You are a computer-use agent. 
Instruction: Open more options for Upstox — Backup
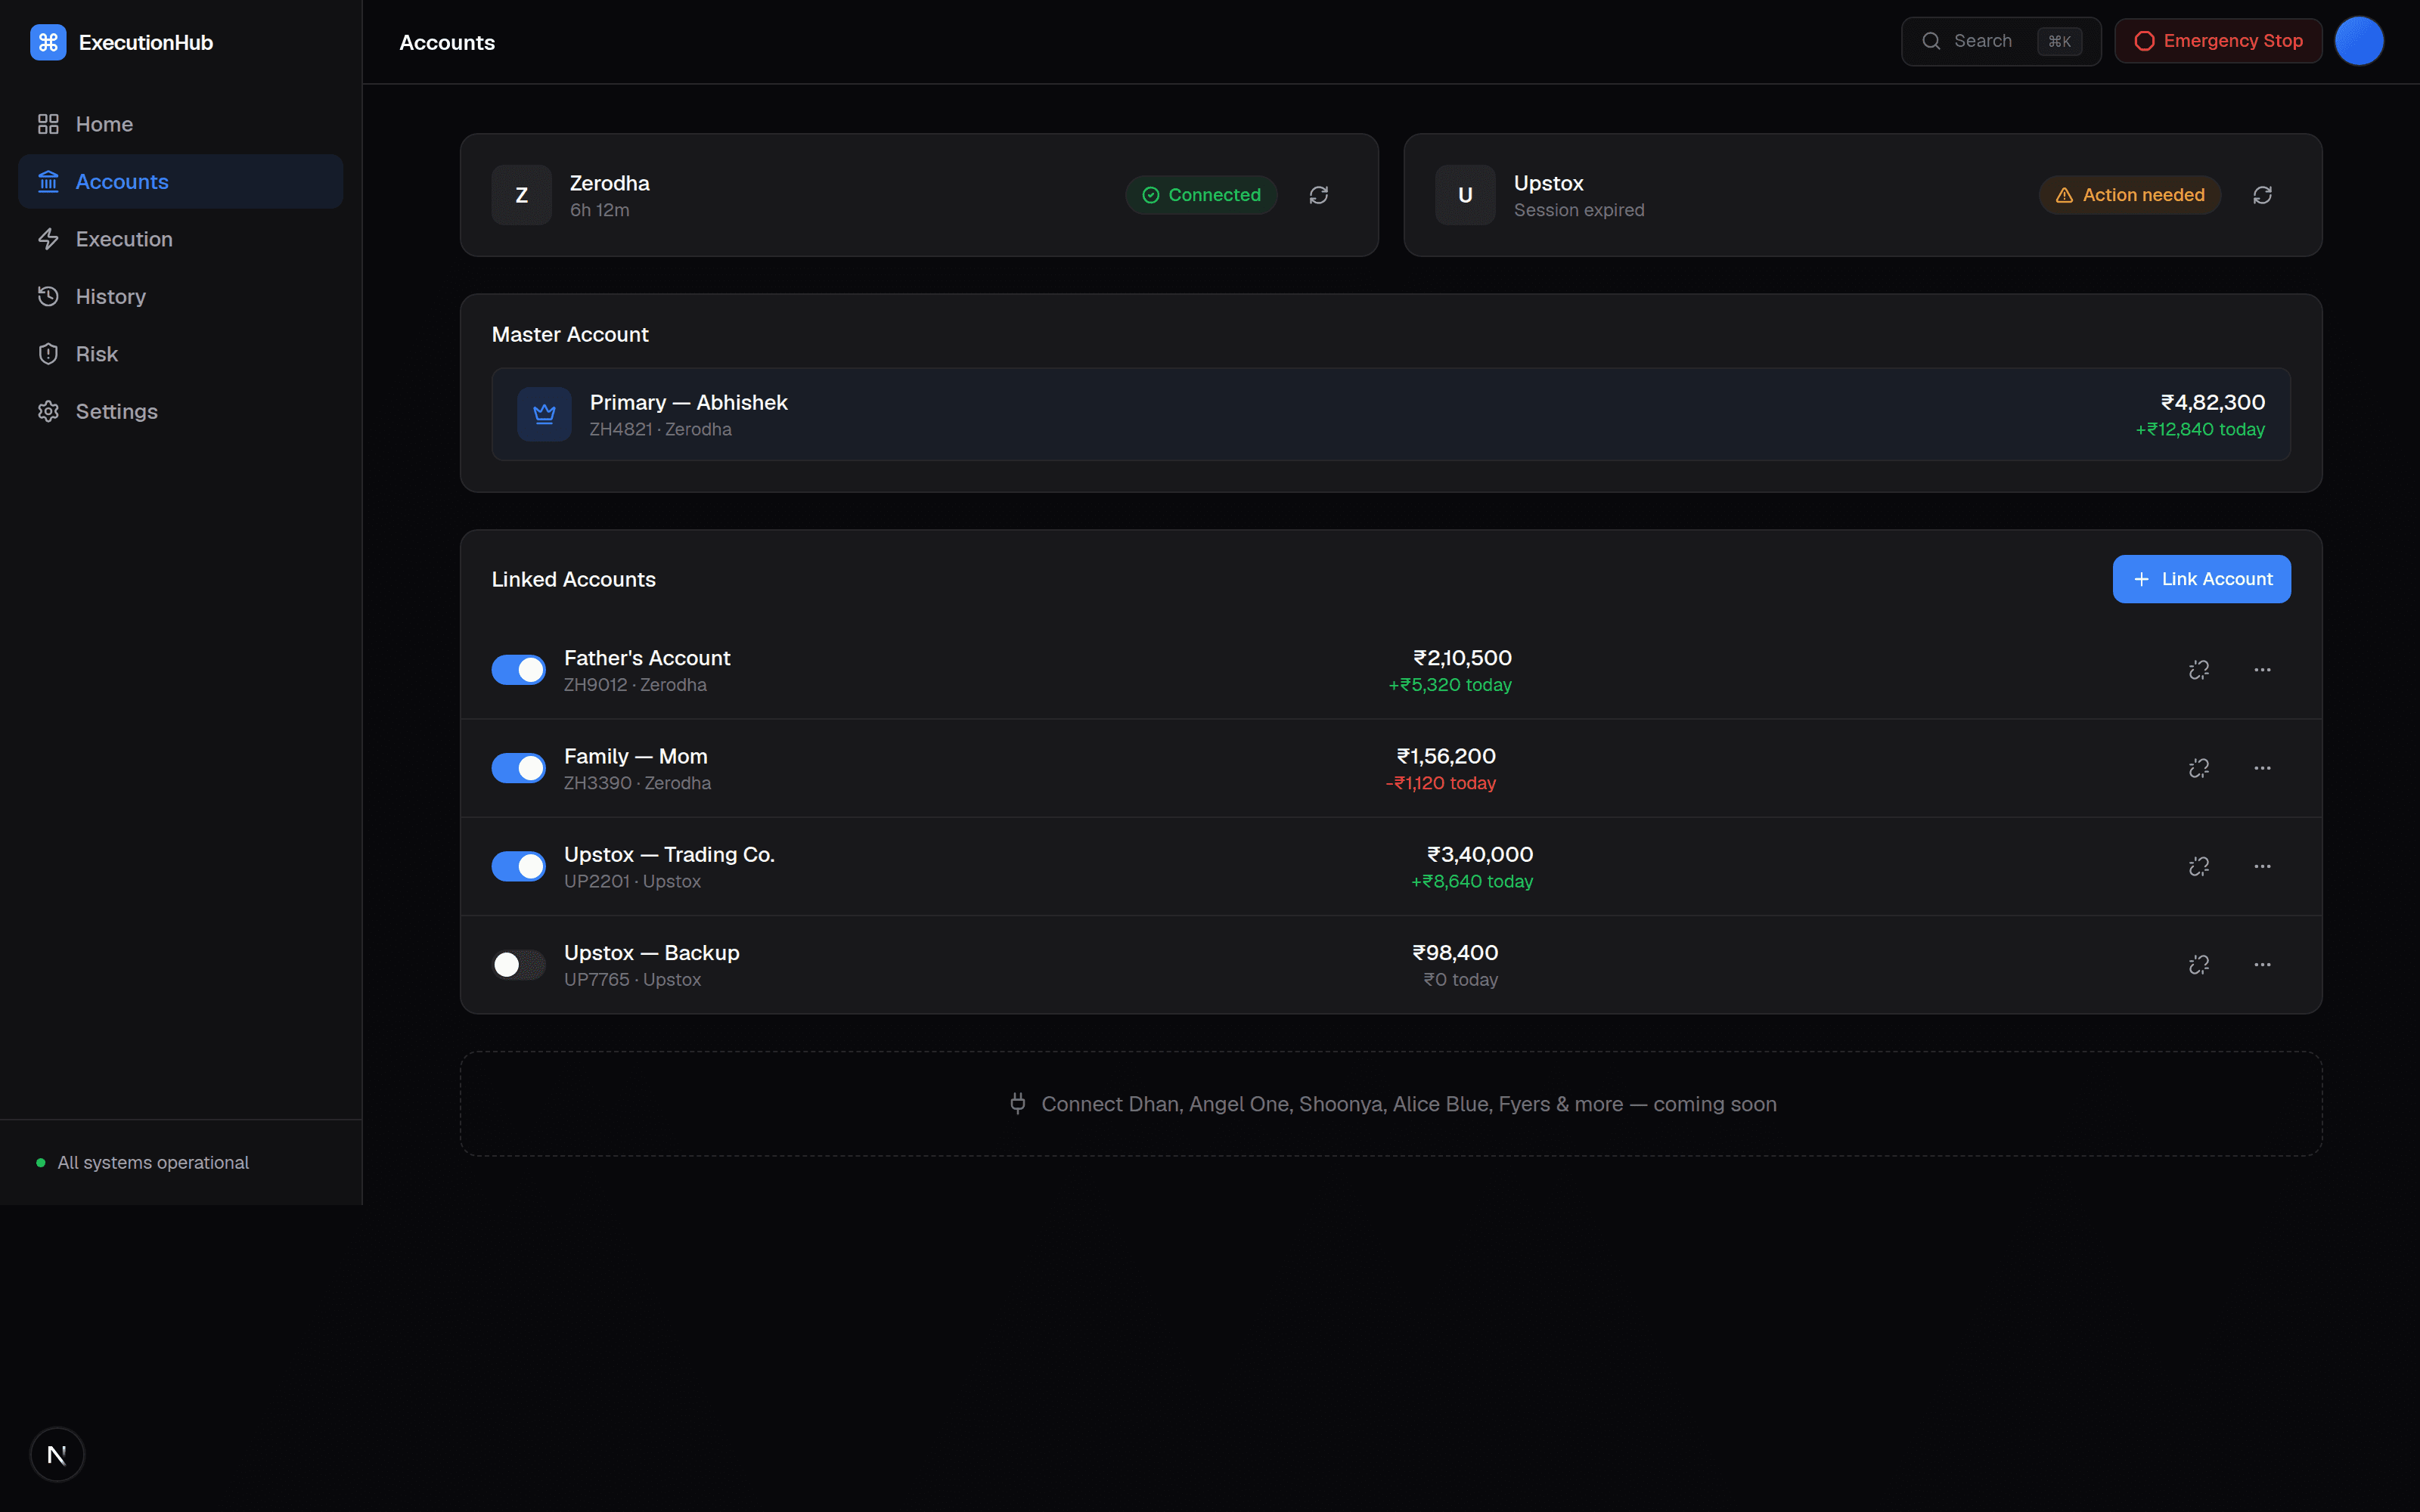tap(2262, 964)
